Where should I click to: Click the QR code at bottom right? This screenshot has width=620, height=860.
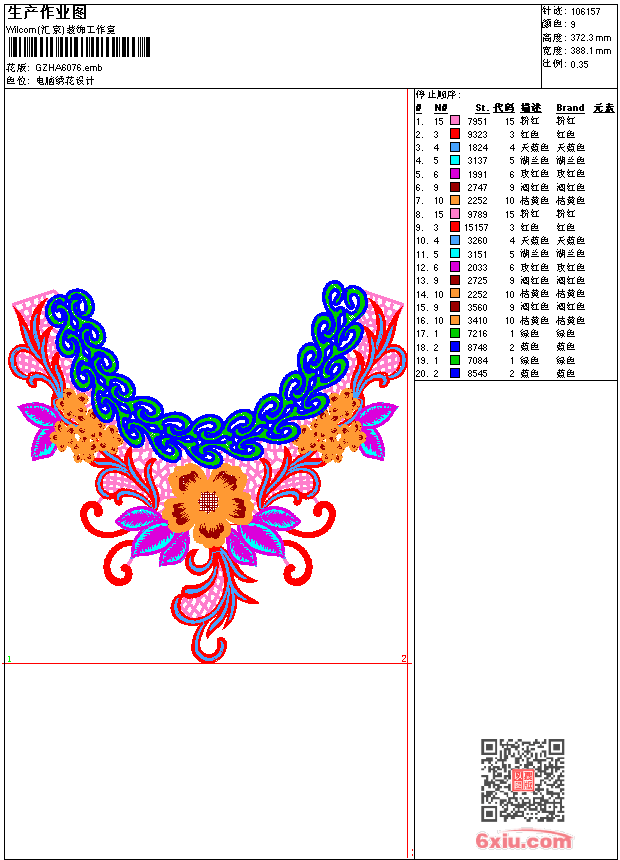(x=523, y=780)
